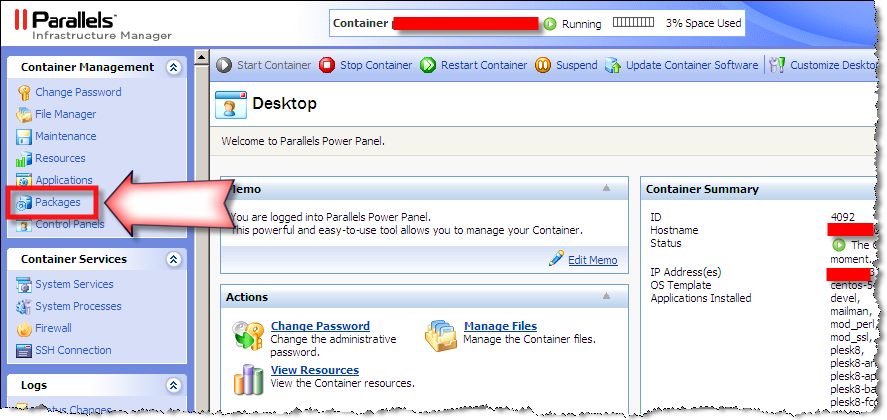Click Suspend toolbar label
This screenshot has width=887, height=420.
[x=576, y=65]
